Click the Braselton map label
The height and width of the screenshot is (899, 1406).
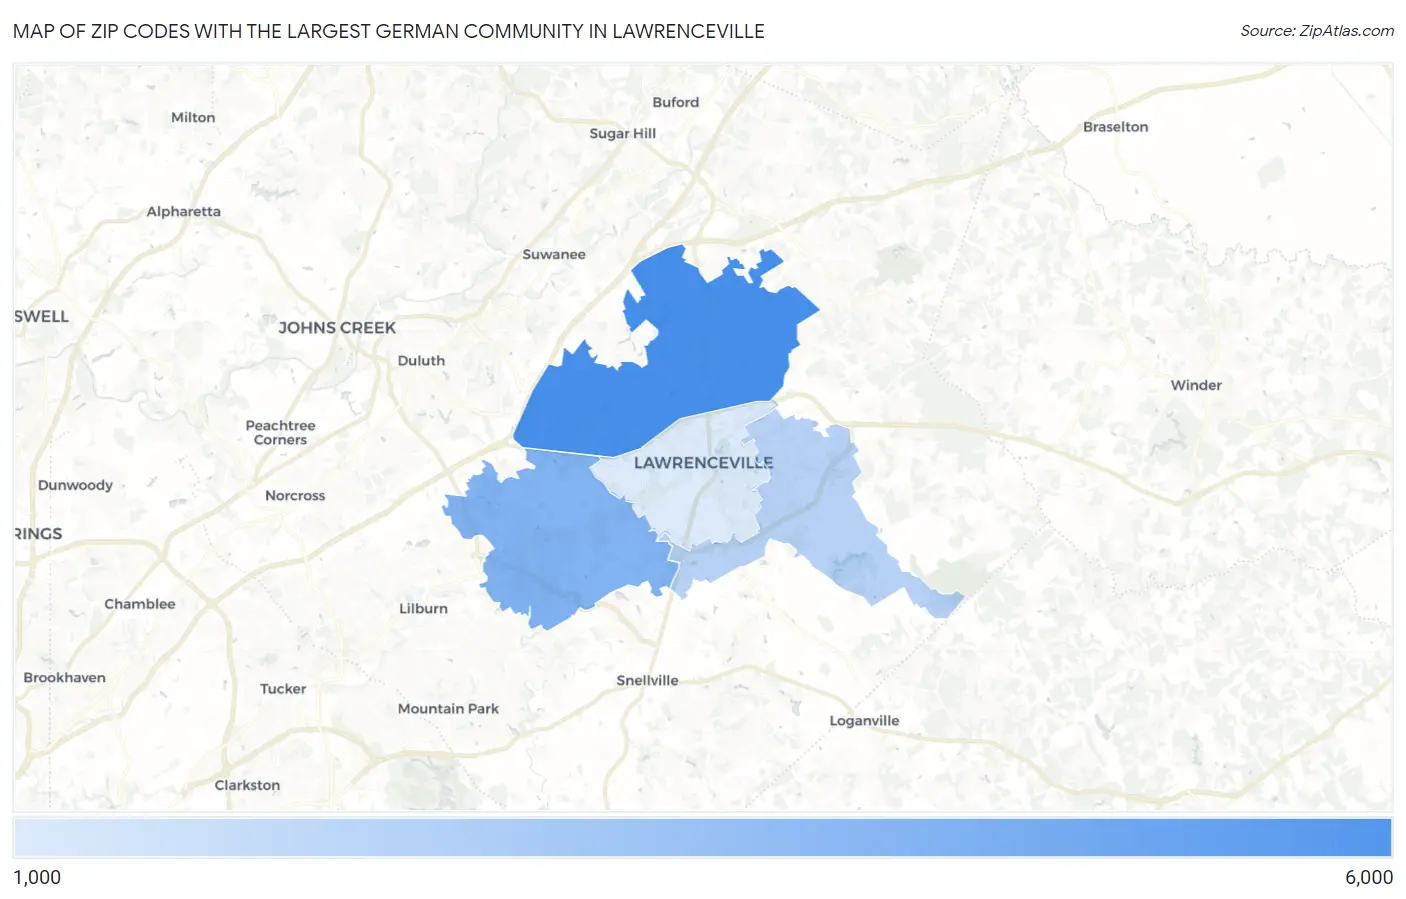[1116, 127]
